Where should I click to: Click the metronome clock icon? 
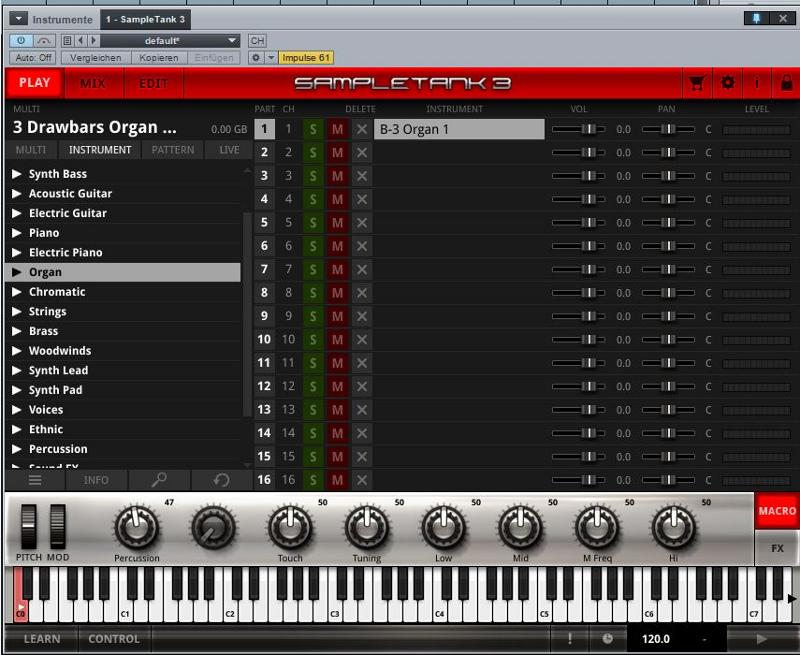coord(607,639)
